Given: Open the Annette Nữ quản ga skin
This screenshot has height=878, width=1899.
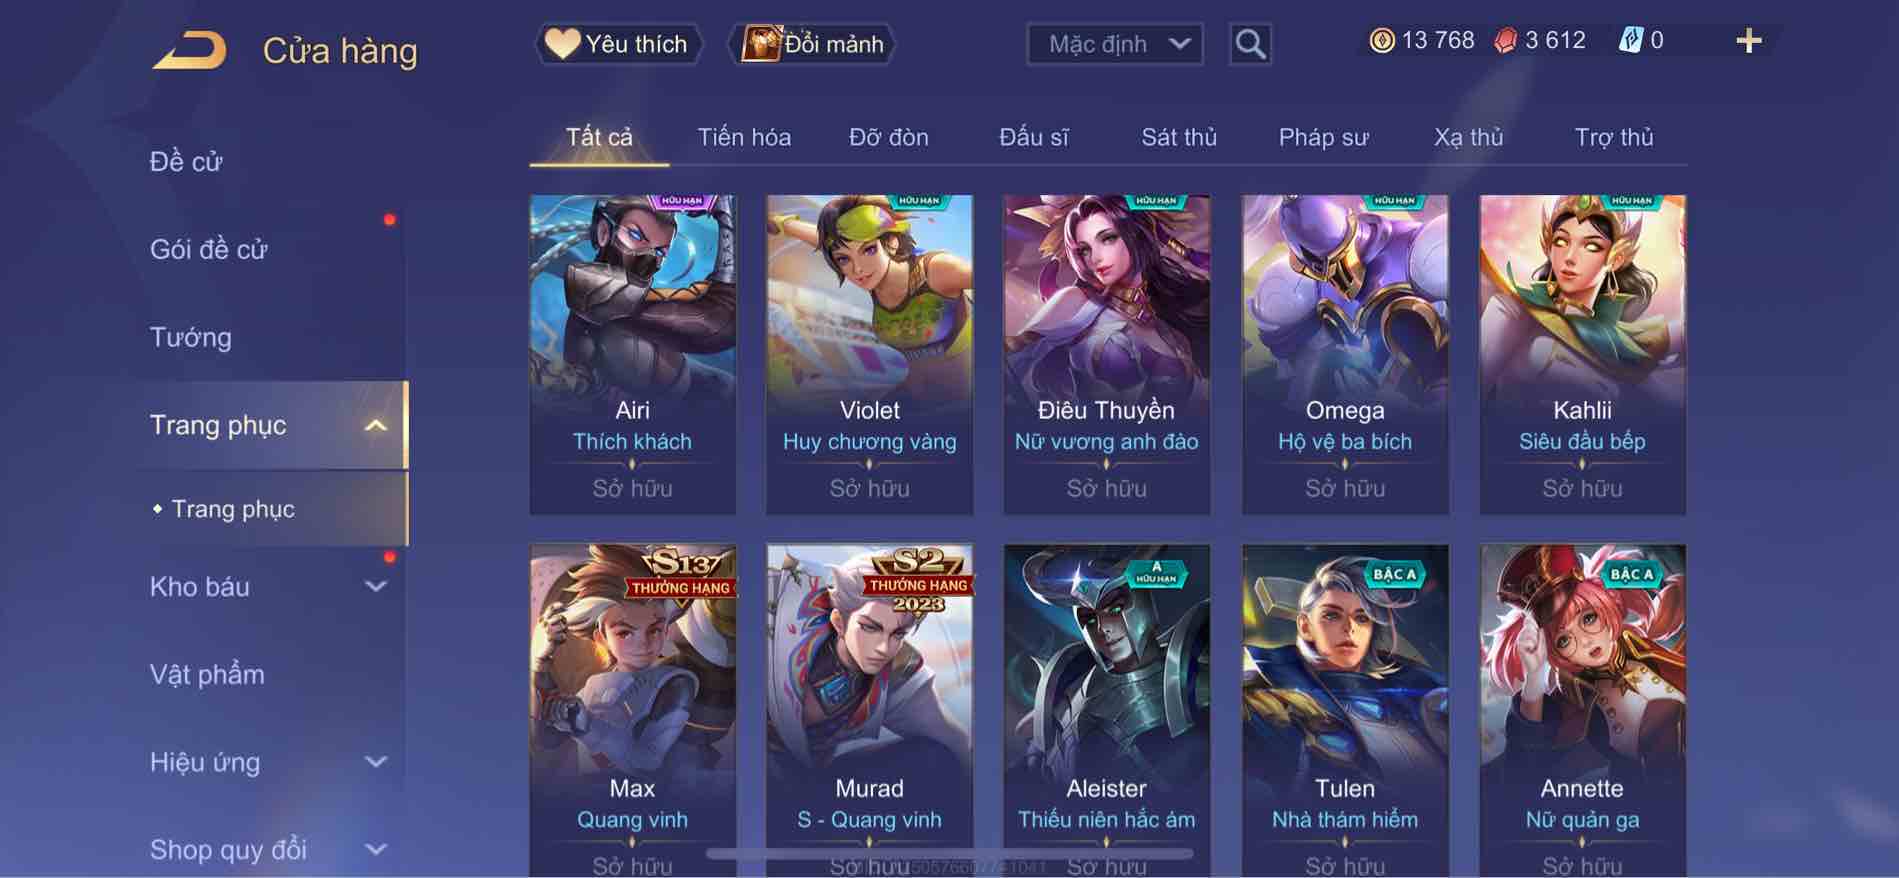Looking at the screenshot, I should (x=1582, y=710).
